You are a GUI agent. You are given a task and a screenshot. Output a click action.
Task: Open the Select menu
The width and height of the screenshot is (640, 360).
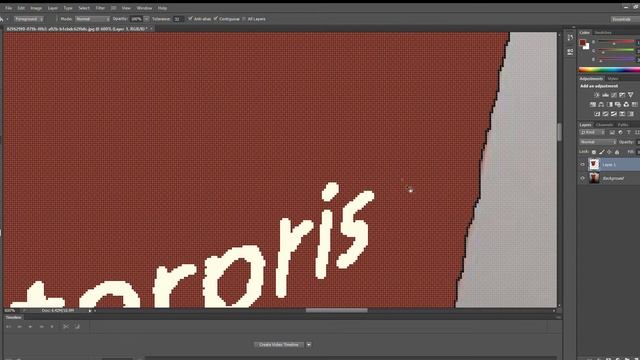pos(84,8)
